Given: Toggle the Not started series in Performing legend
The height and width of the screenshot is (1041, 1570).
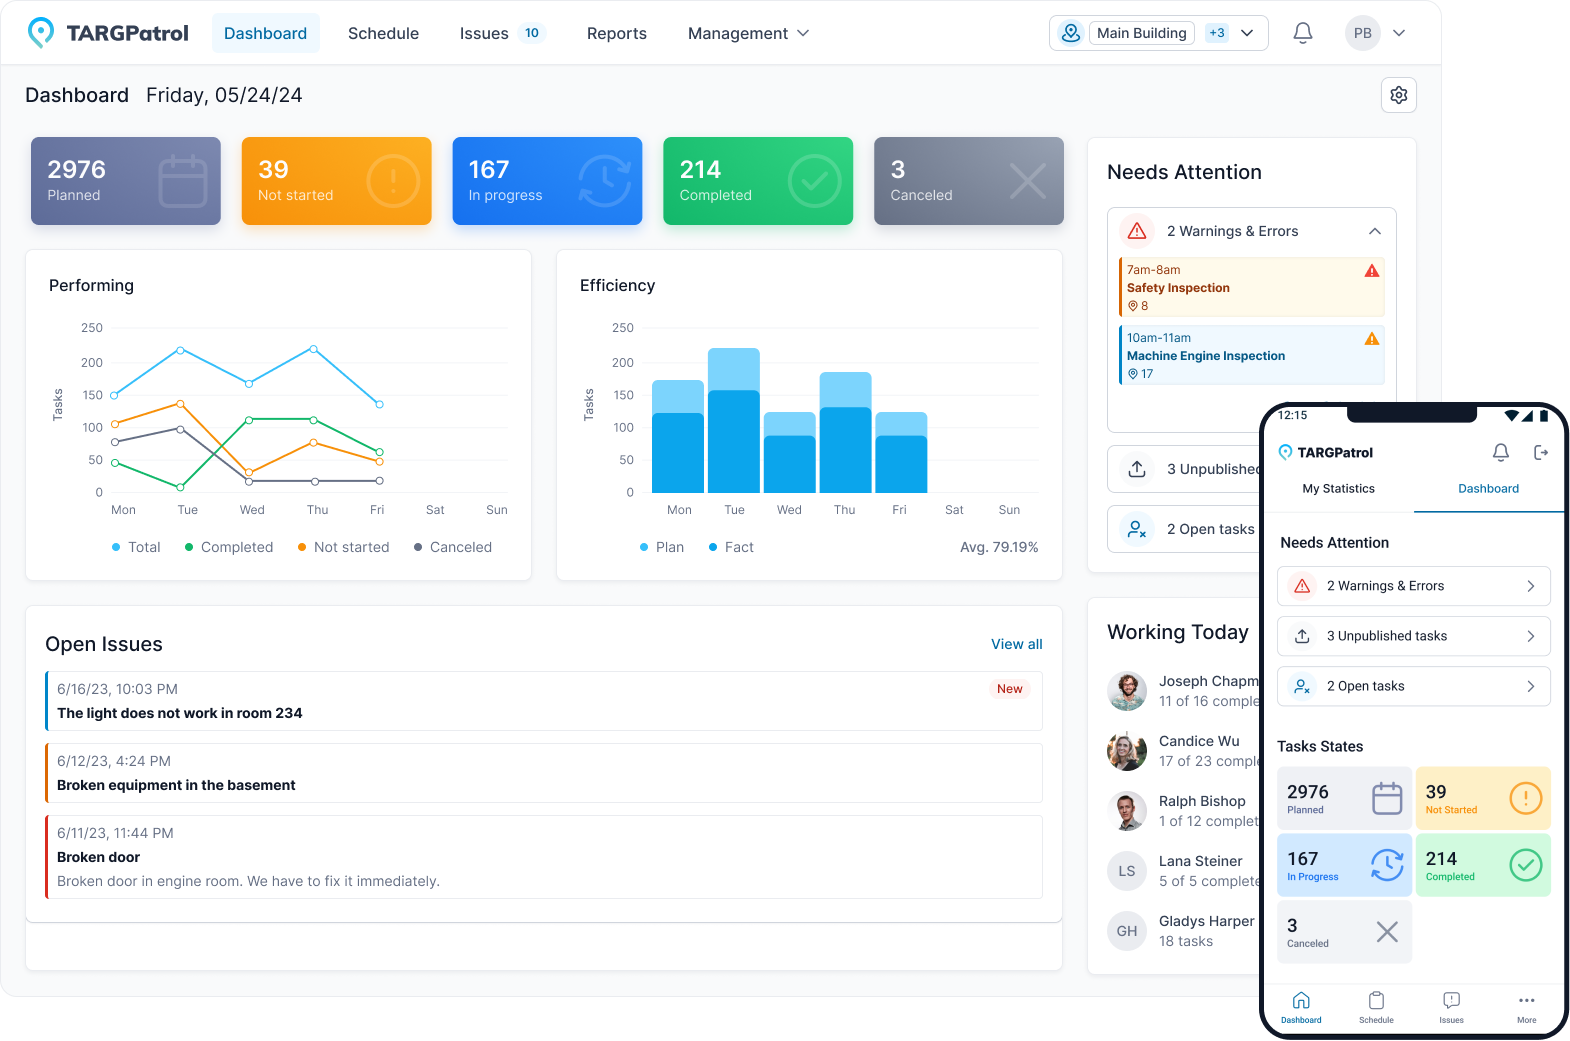Looking at the screenshot, I should [x=343, y=547].
